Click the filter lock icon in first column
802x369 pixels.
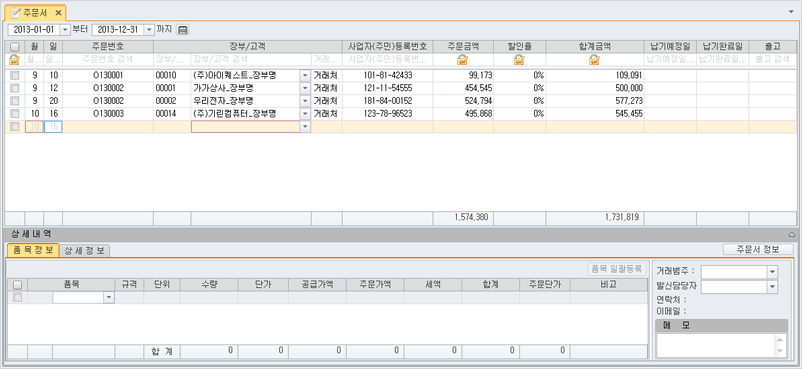14,60
